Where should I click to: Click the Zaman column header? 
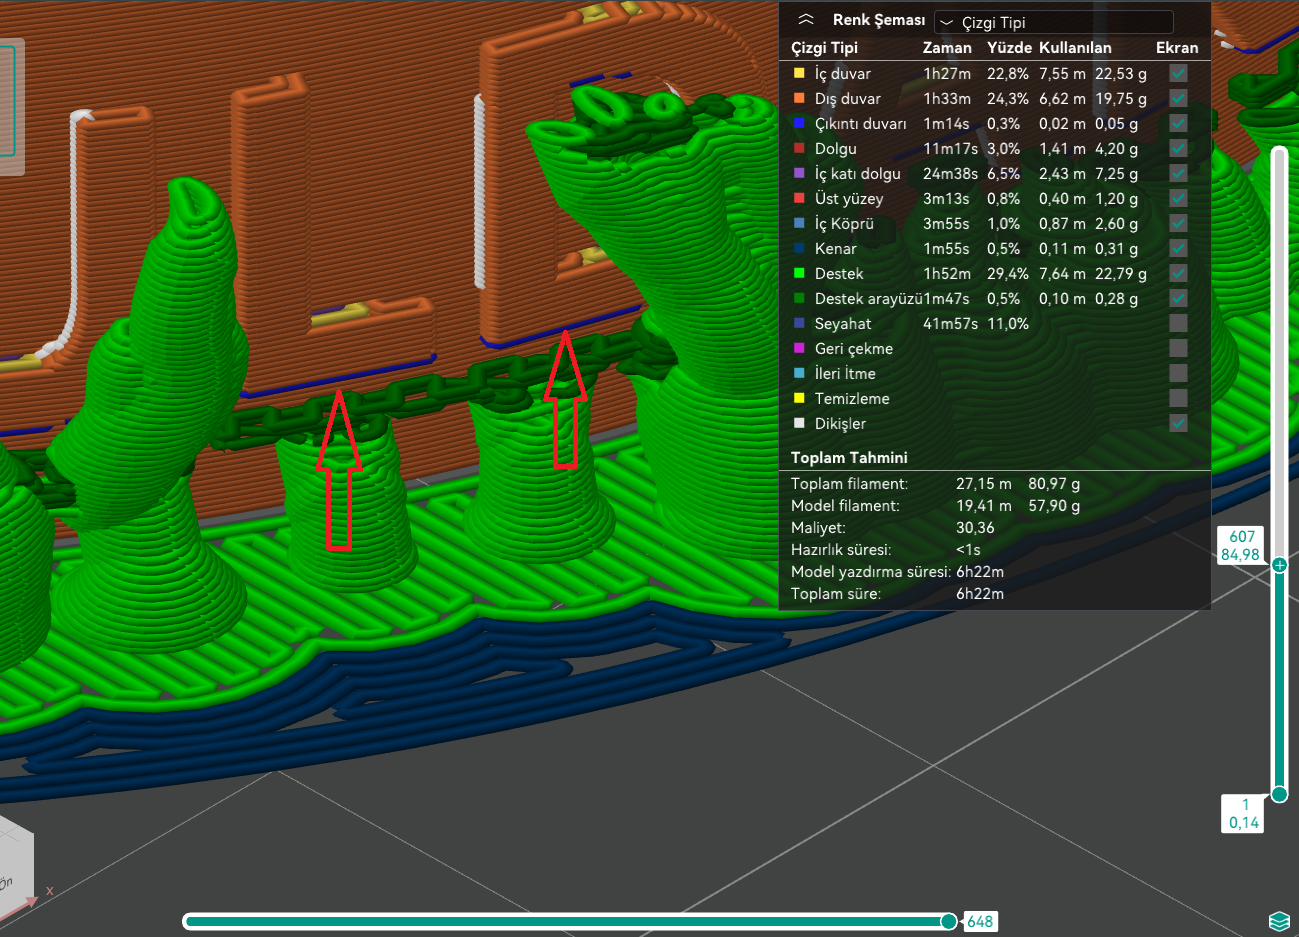[947, 47]
